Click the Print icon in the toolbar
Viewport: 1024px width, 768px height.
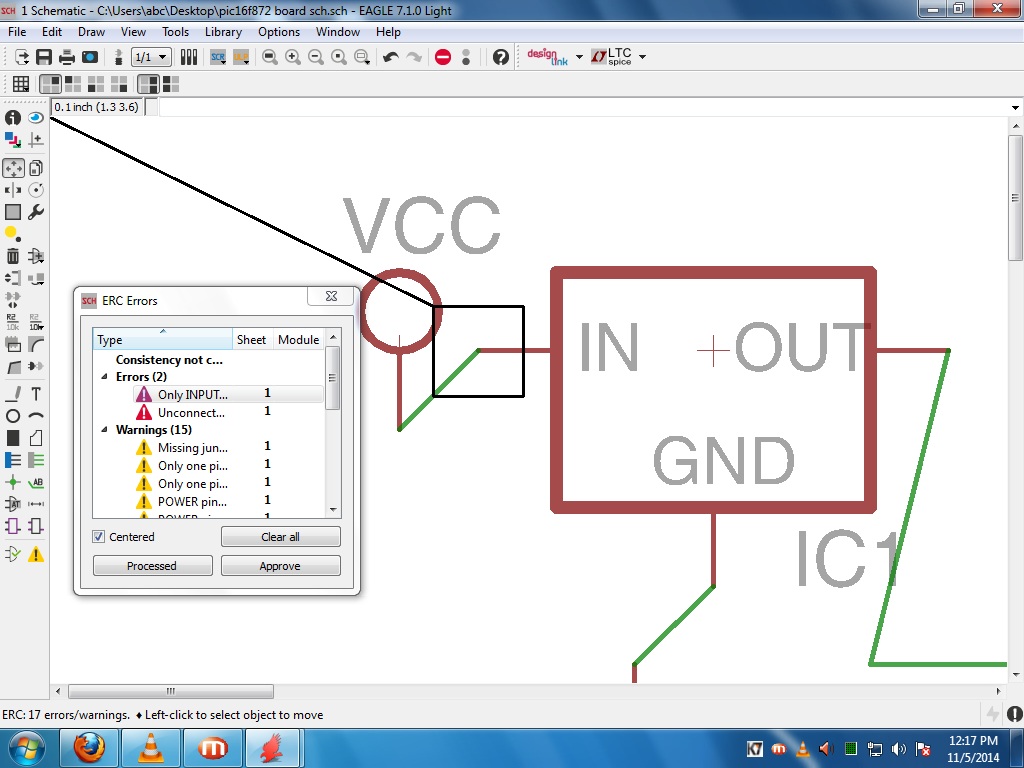(67, 57)
